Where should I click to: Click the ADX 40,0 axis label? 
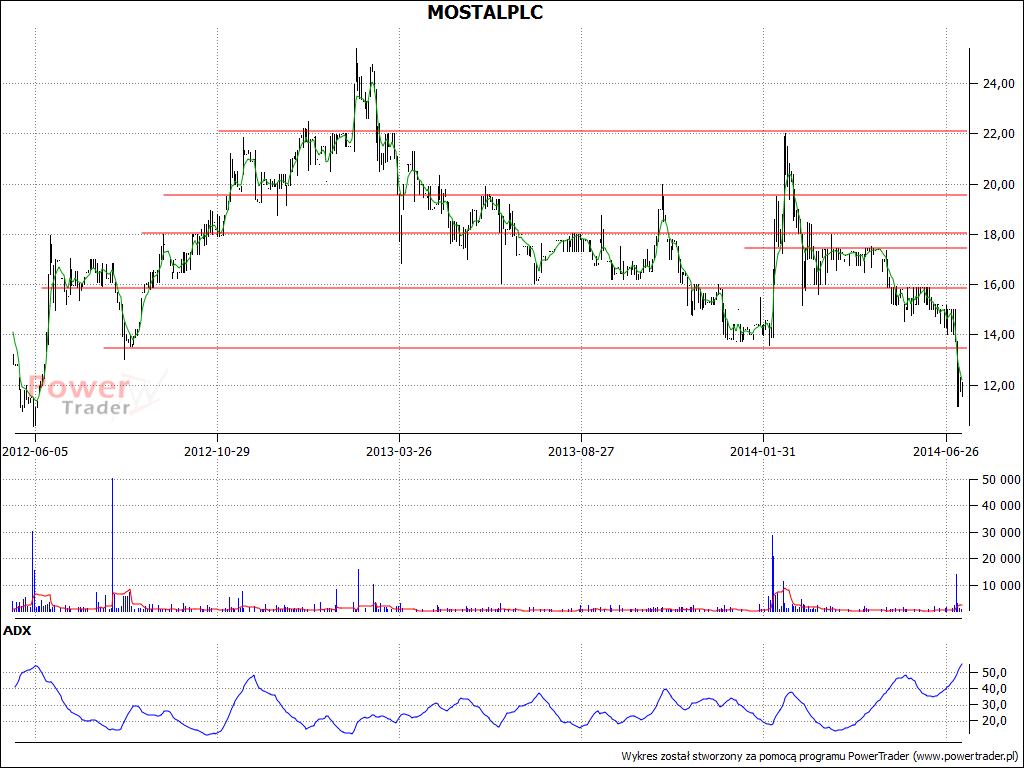pos(995,689)
